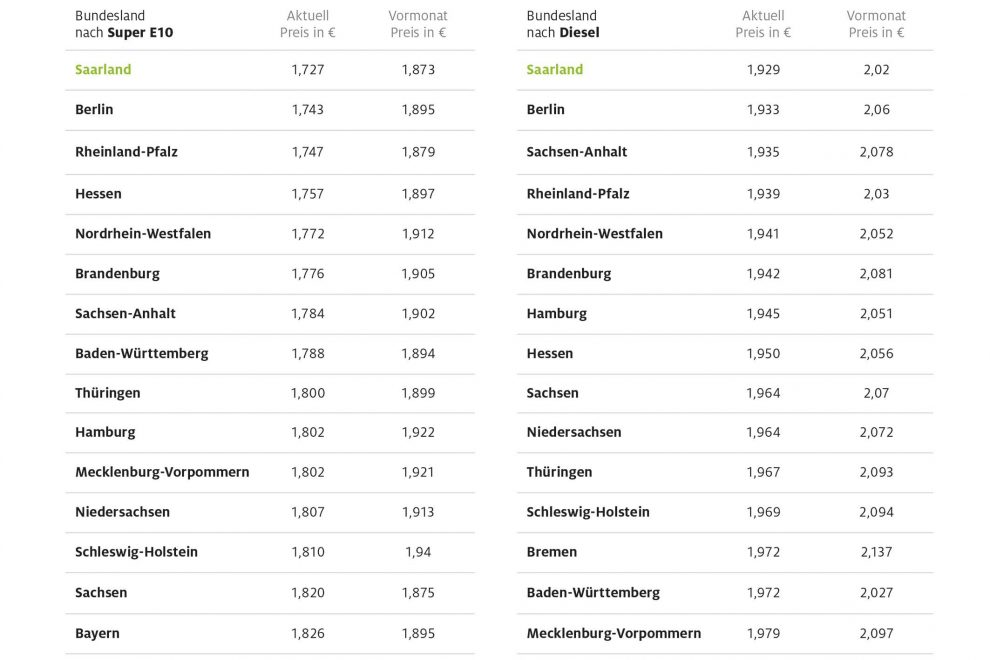Select the Berlin row in Super E10 table
990x660 pixels.
(94, 110)
